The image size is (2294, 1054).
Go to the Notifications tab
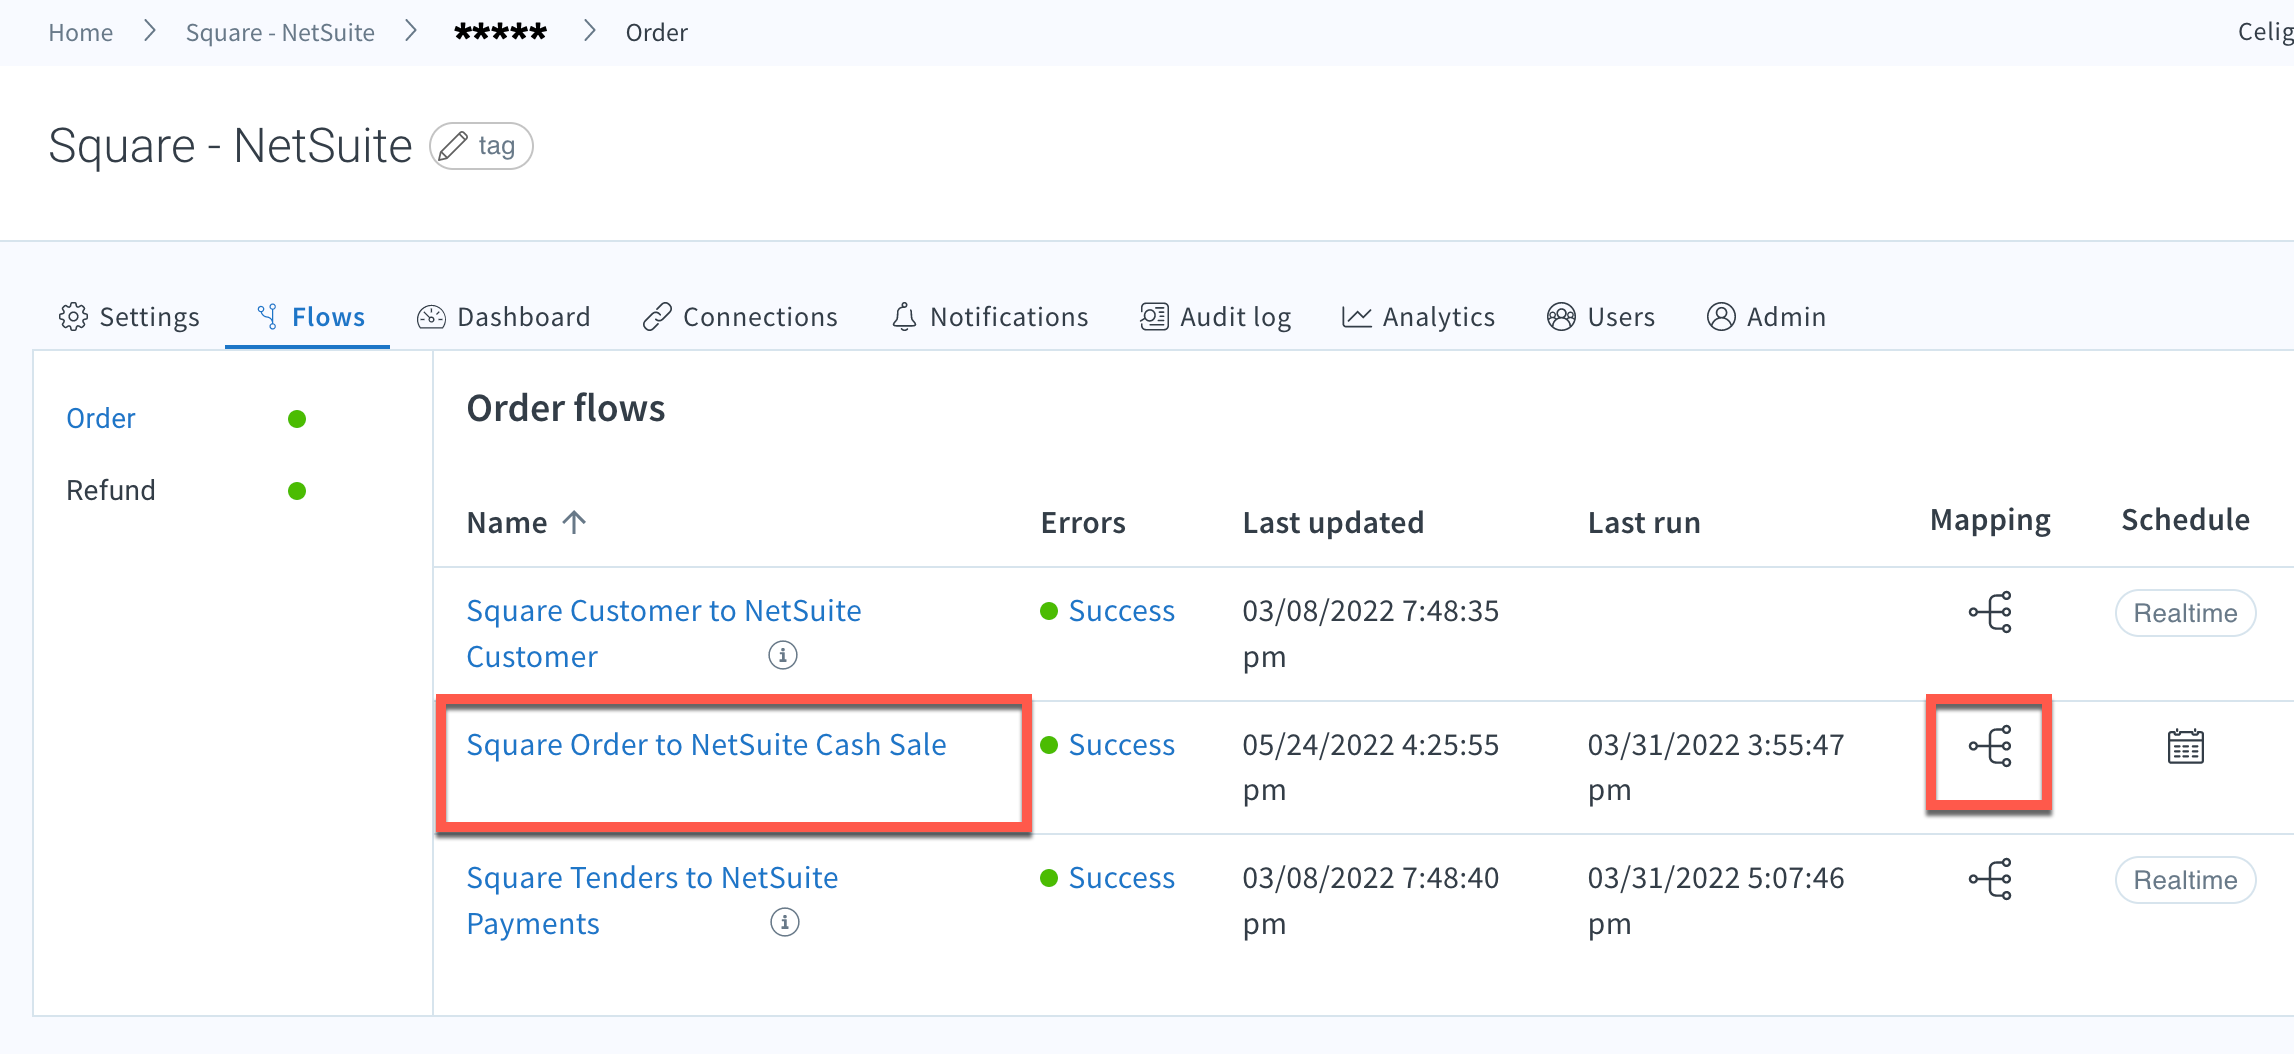pos(989,317)
